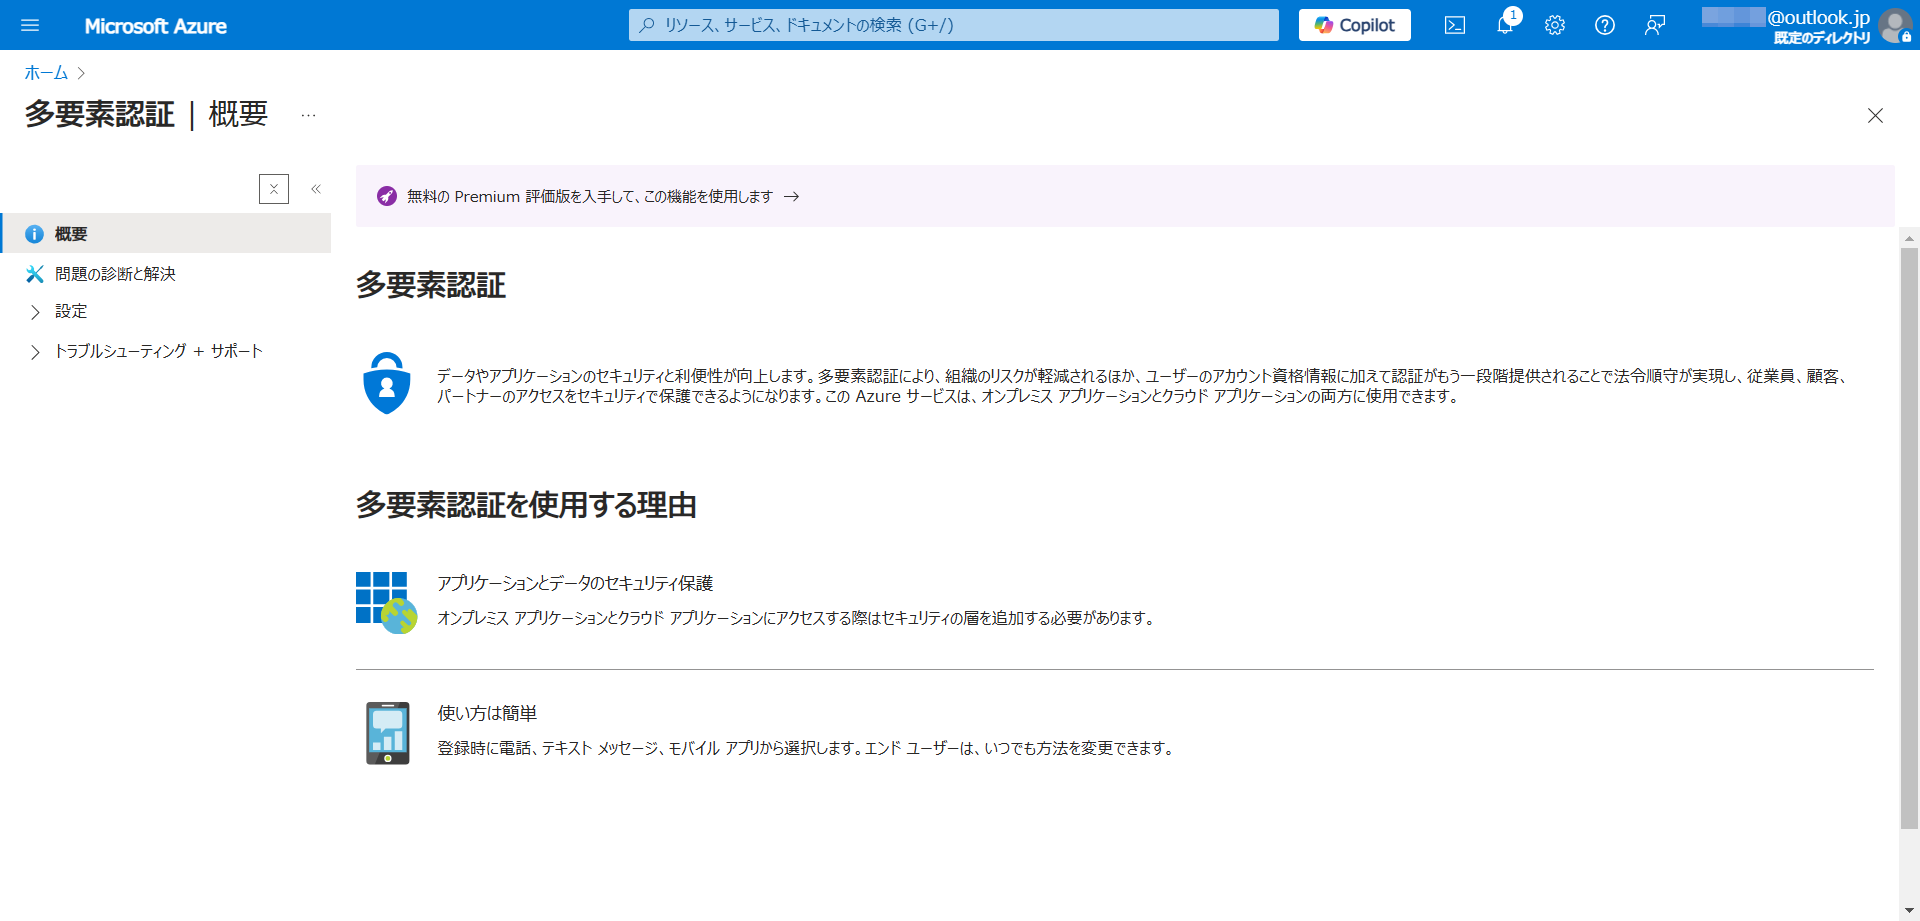Select 概要 in the sidebar
Screen dimensions: 1920x921
(x=71, y=234)
